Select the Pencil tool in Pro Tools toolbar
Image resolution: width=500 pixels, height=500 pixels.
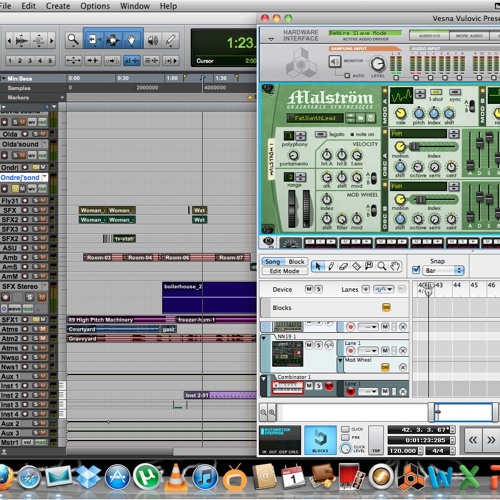tap(171, 40)
